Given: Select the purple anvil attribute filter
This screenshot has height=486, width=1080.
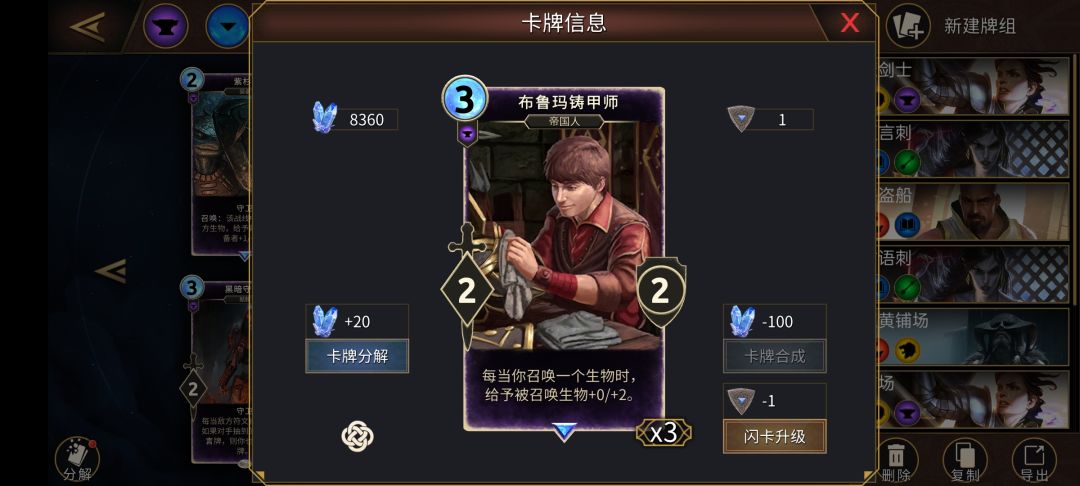Looking at the screenshot, I should 165,26.
